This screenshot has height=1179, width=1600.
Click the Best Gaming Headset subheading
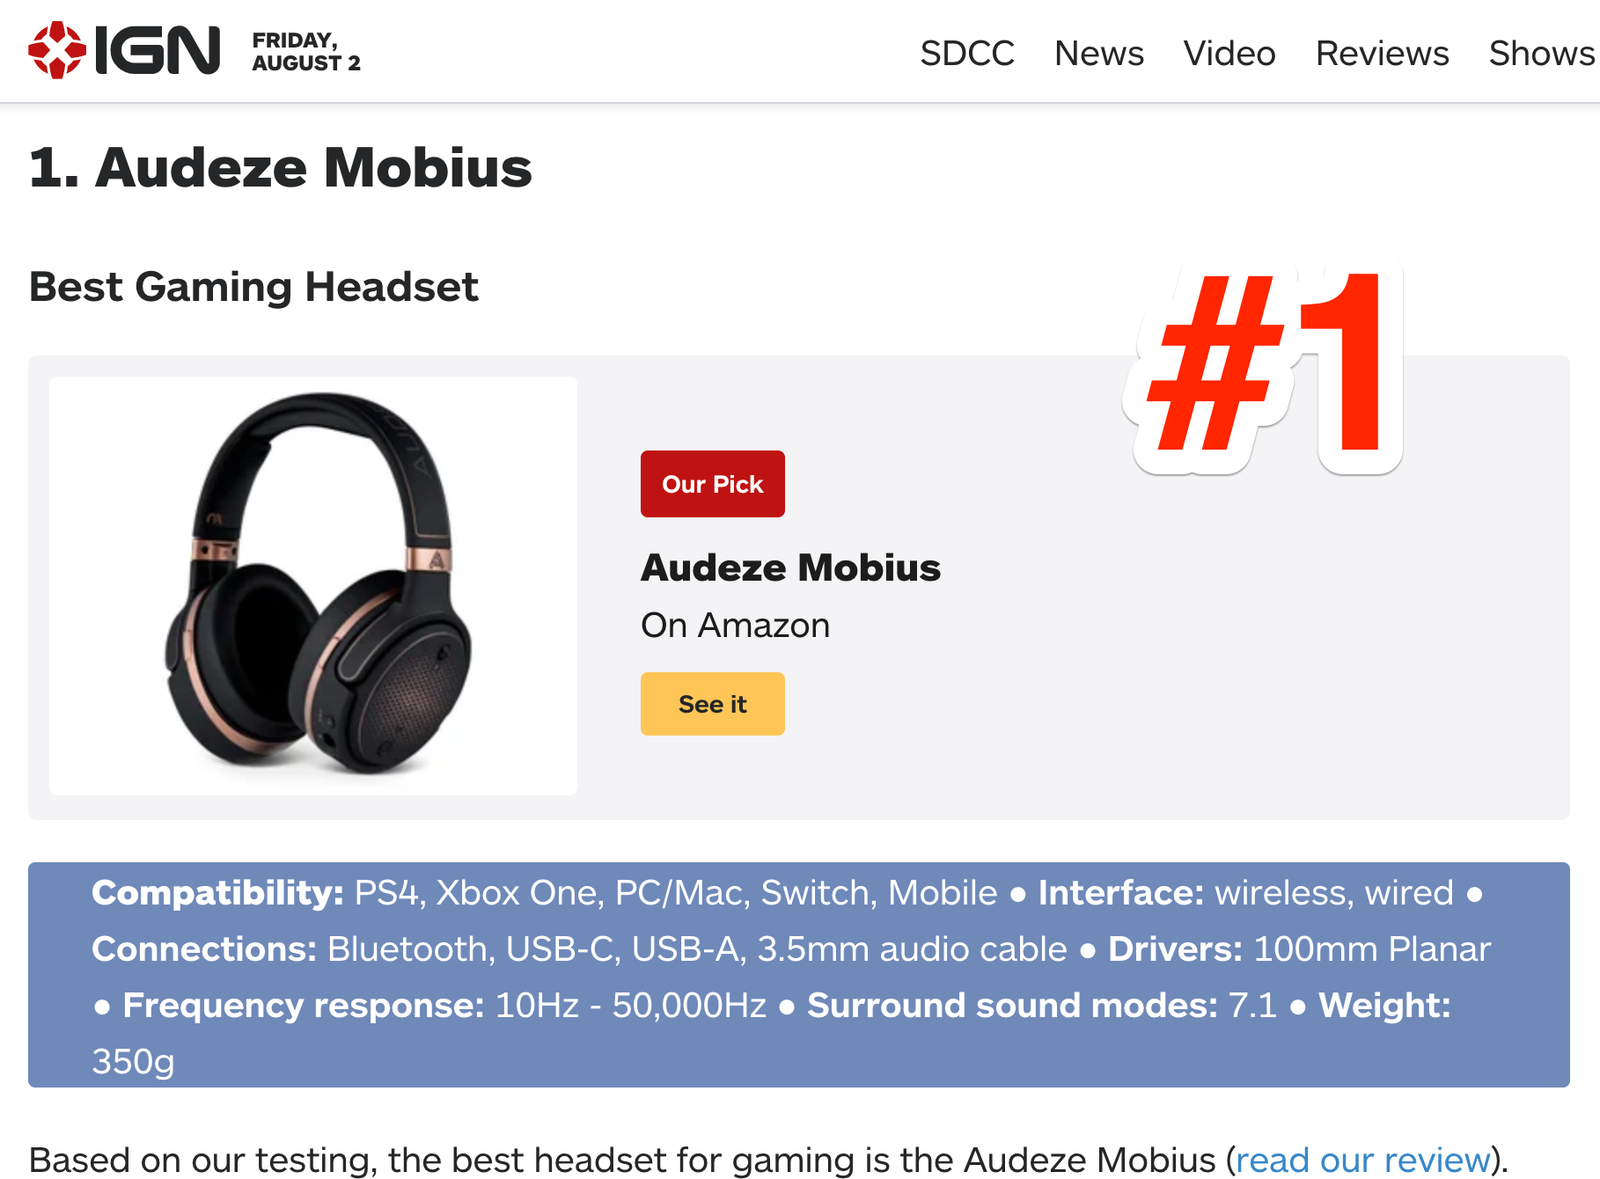[x=253, y=287]
